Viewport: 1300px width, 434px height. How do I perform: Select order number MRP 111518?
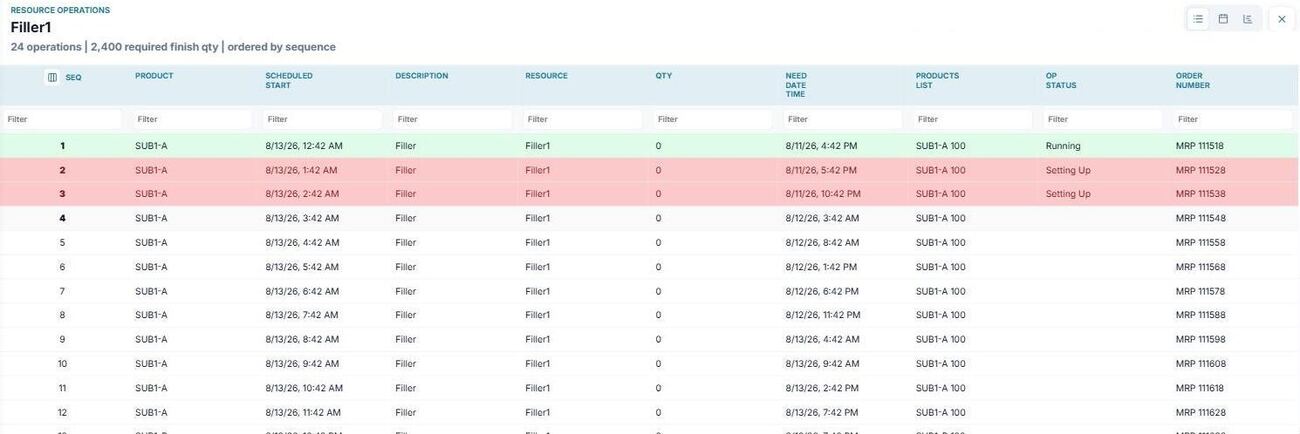coord(1200,146)
